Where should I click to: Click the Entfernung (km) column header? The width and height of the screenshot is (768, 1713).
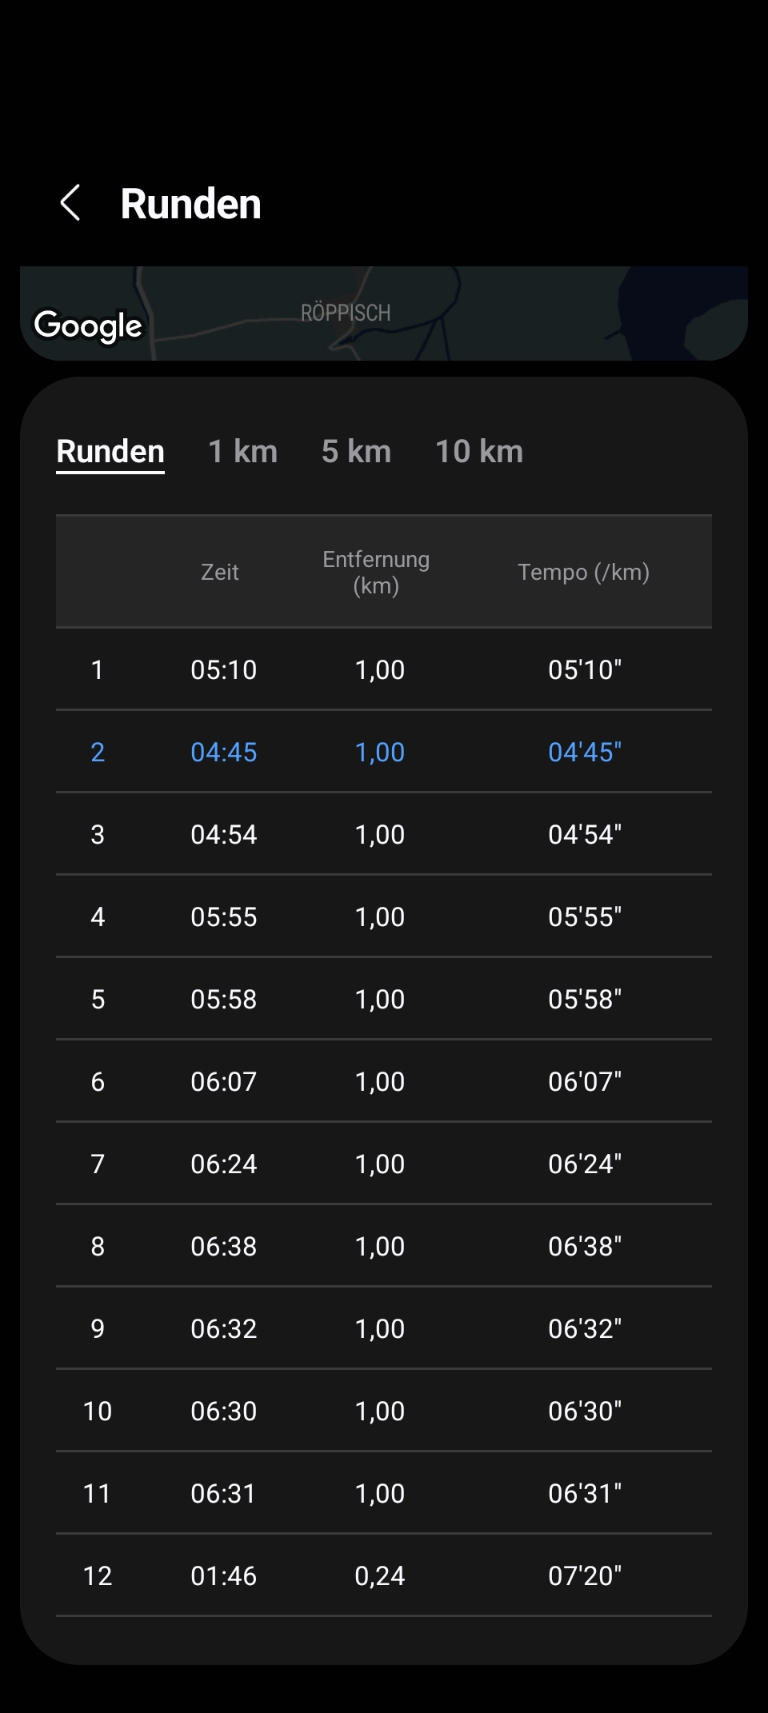click(376, 572)
